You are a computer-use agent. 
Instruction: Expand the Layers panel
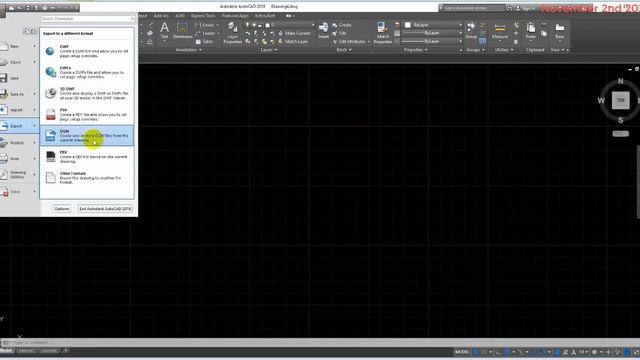pyautogui.click(x=268, y=50)
